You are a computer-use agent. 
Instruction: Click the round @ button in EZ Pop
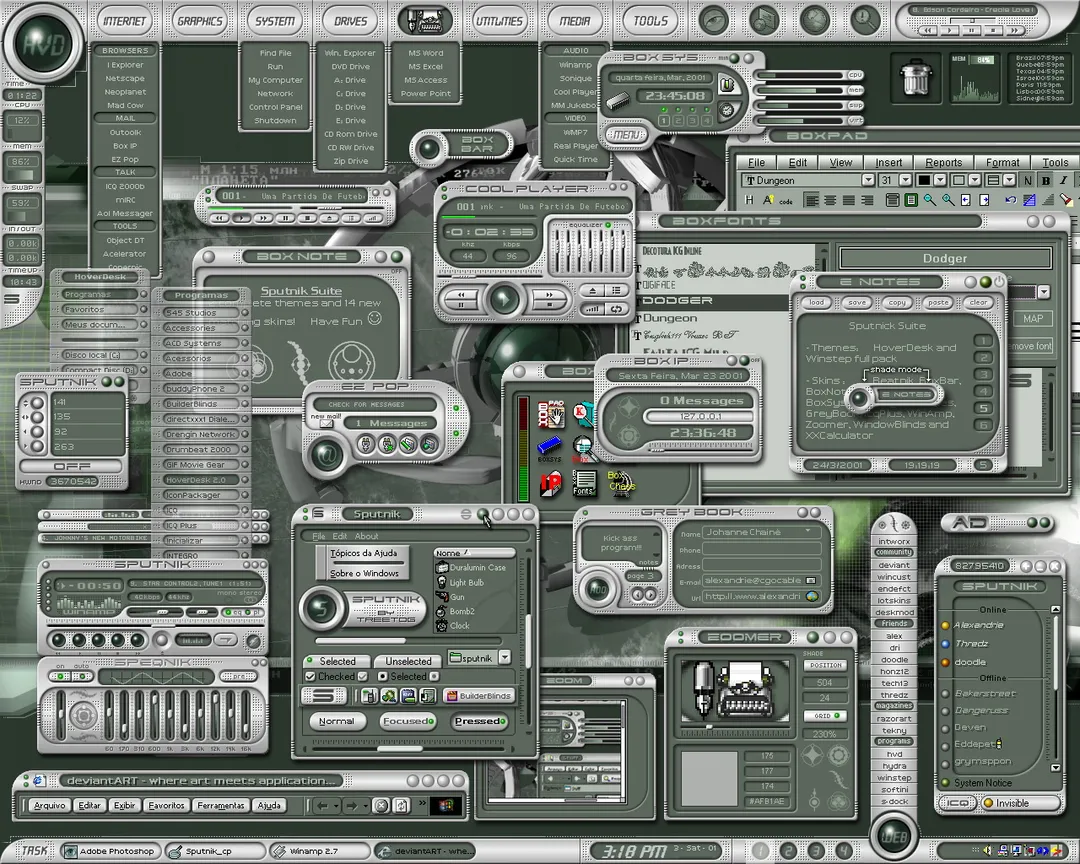click(x=328, y=455)
